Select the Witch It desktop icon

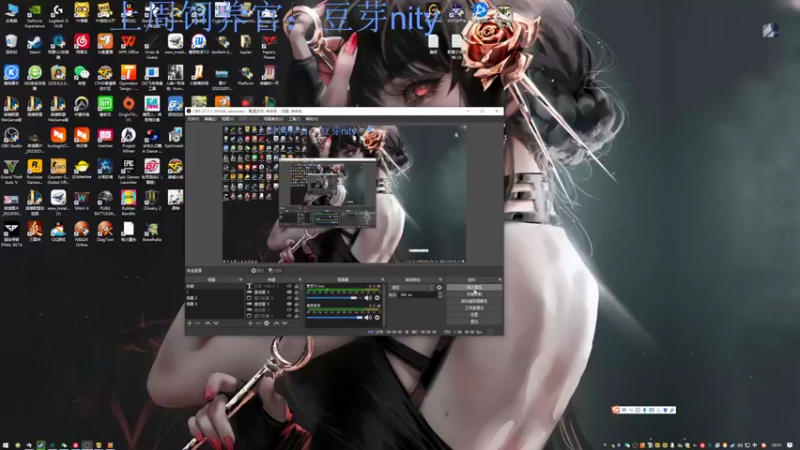81,201
